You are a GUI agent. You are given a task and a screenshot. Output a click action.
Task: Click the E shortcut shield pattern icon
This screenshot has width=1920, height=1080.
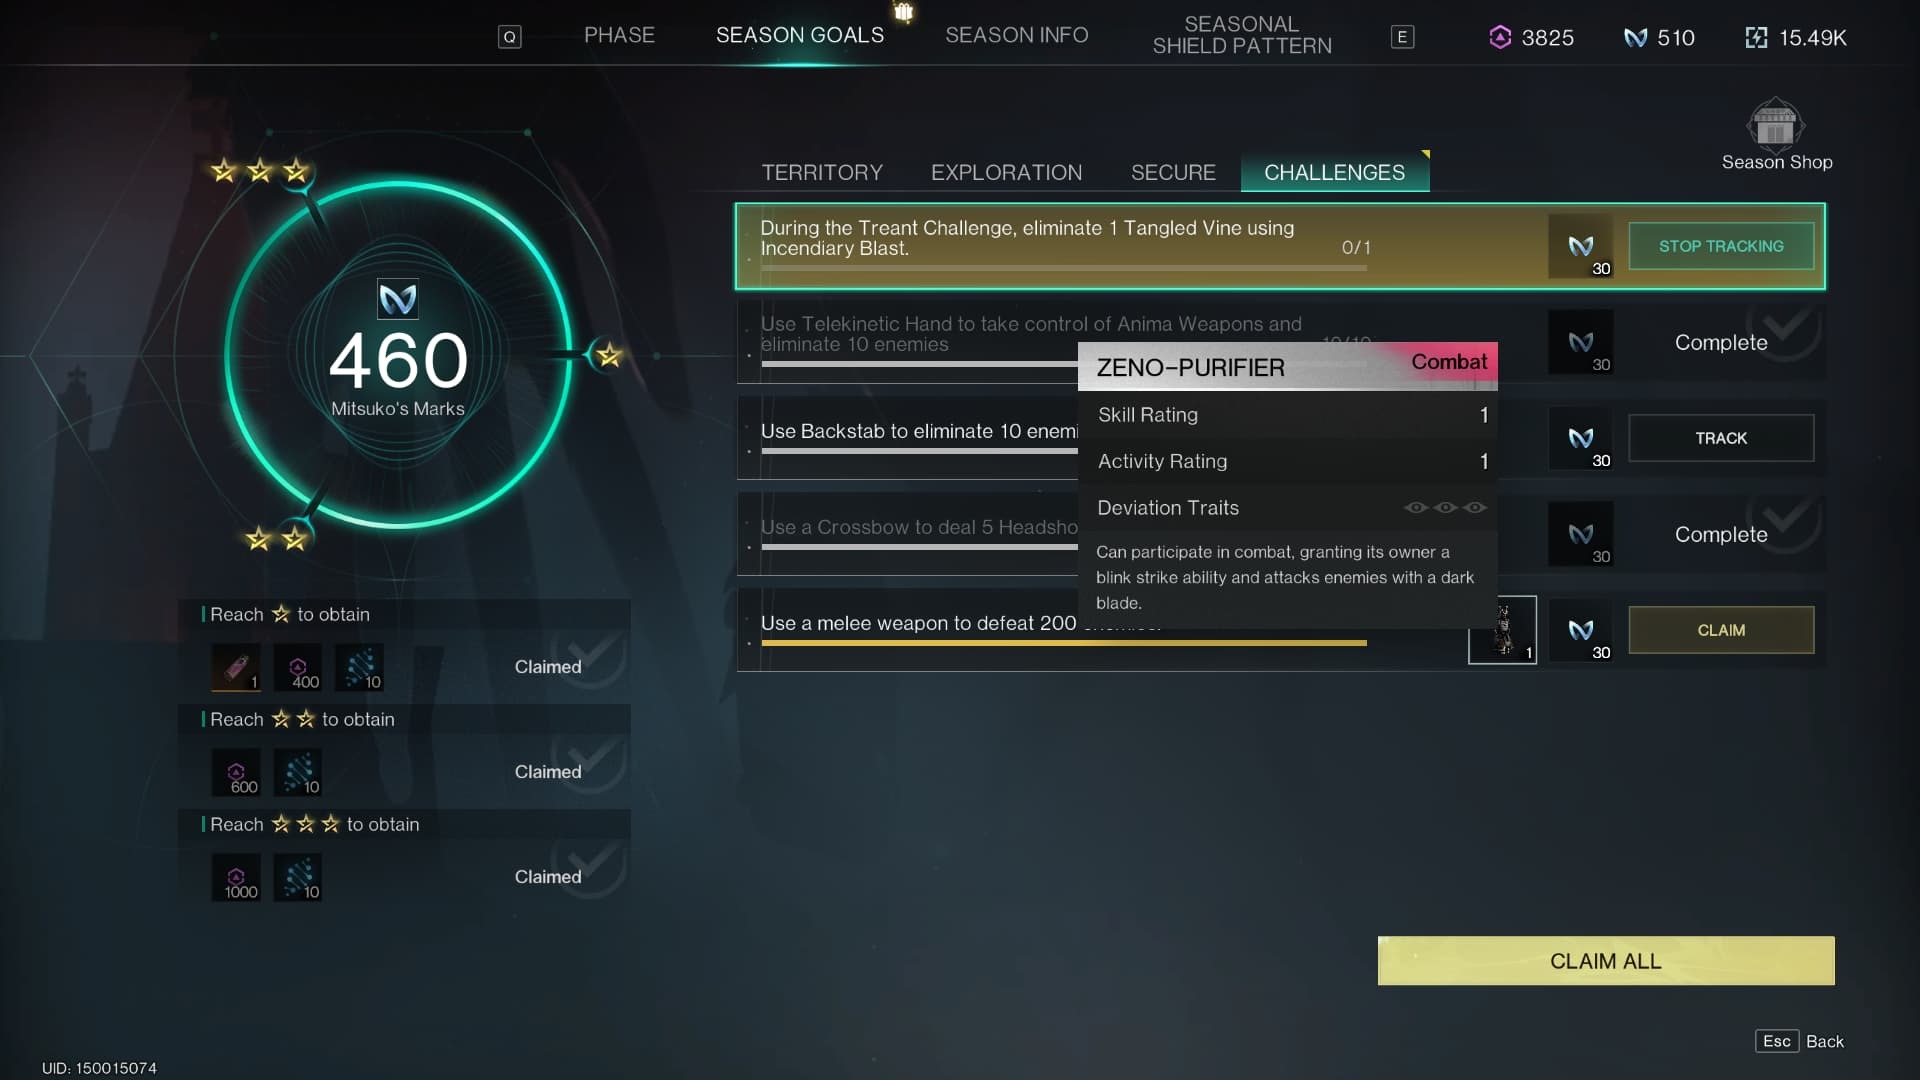(1403, 36)
